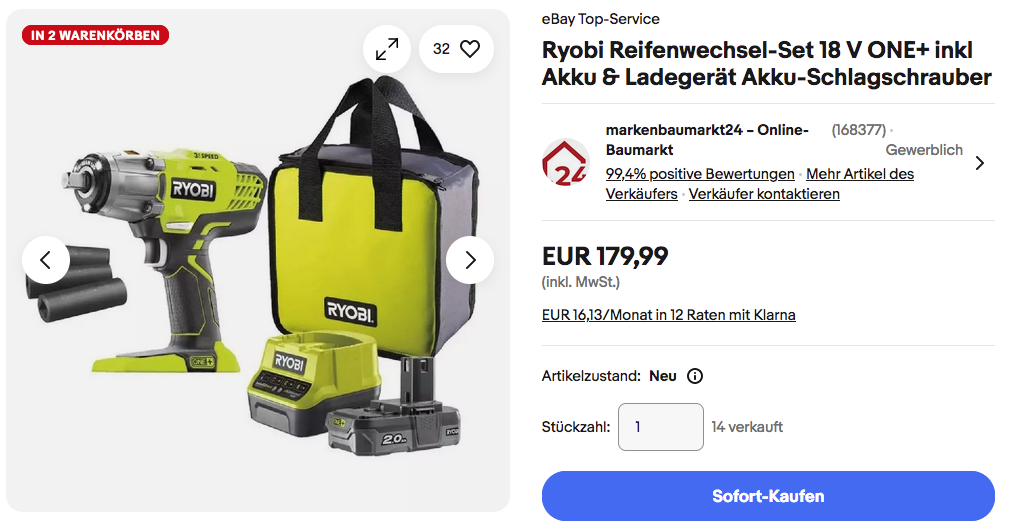
Task: Click seller name markenbaumarkt24 – Online-Baumarkt
Action: pyautogui.click(x=706, y=140)
